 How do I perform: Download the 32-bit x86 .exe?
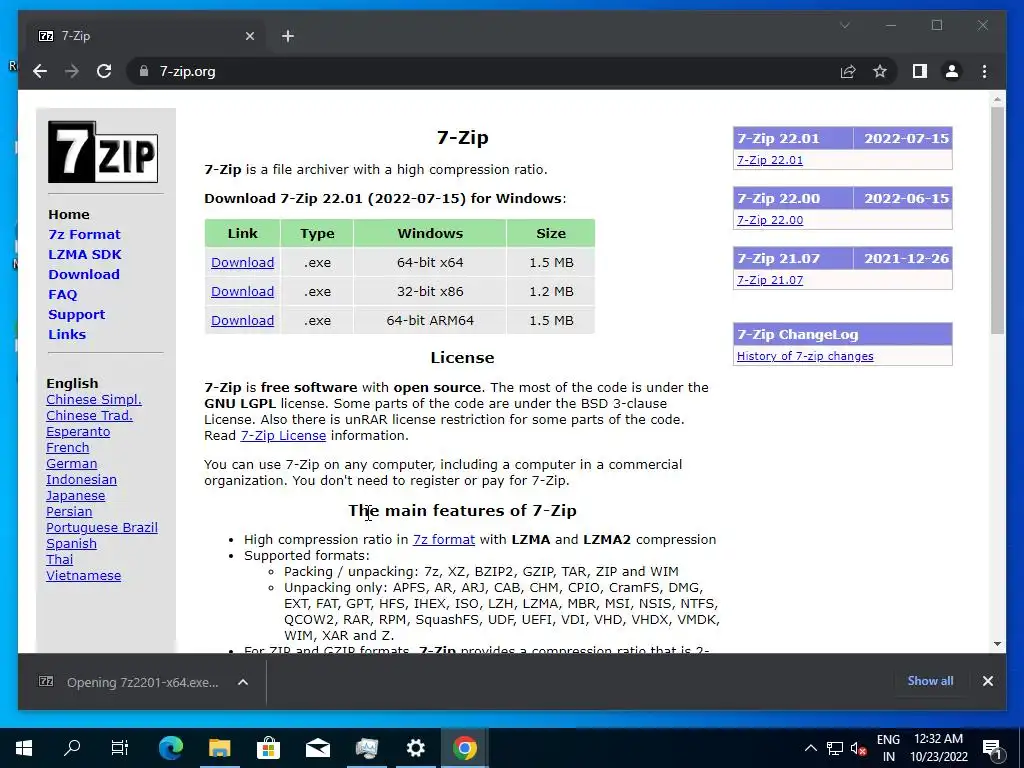click(242, 291)
